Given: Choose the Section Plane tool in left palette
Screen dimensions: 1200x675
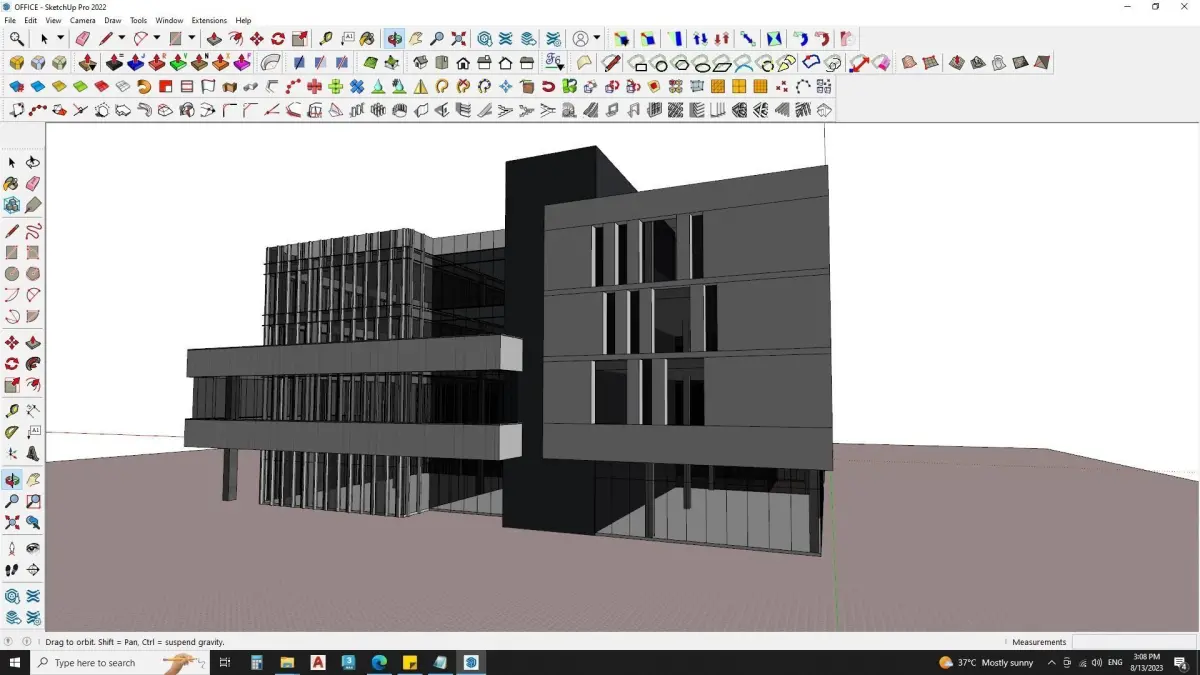Looking at the screenshot, I should point(33,570).
